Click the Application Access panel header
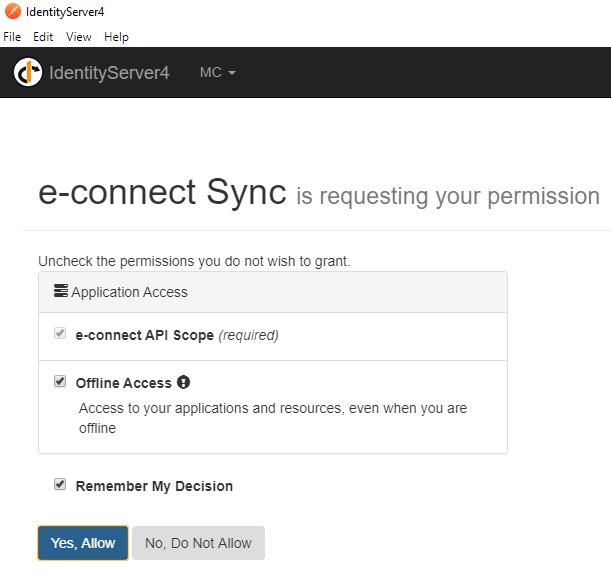This screenshot has height=578, width=611. [273, 292]
